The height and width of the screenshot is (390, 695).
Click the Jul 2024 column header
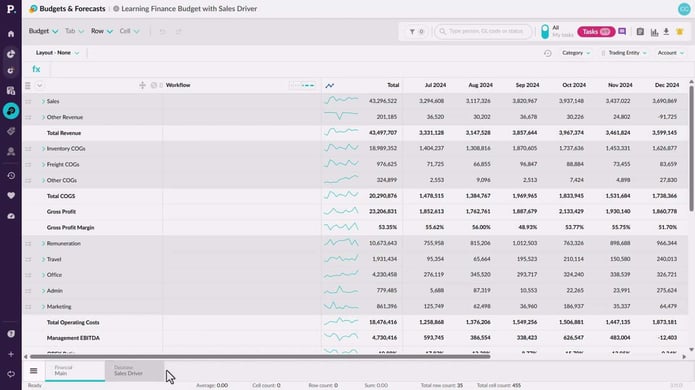(x=435, y=85)
